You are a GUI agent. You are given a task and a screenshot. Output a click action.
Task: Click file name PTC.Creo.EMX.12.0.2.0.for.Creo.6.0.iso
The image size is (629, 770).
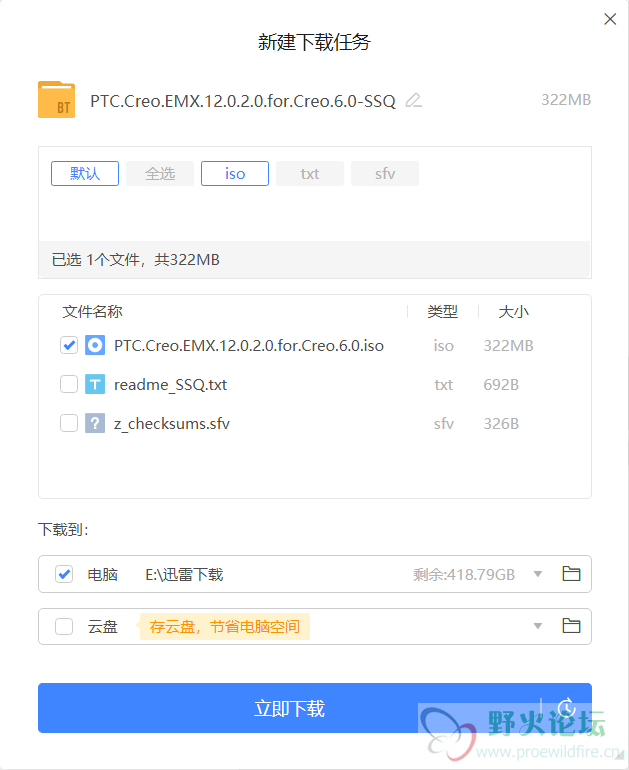click(x=249, y=346)
